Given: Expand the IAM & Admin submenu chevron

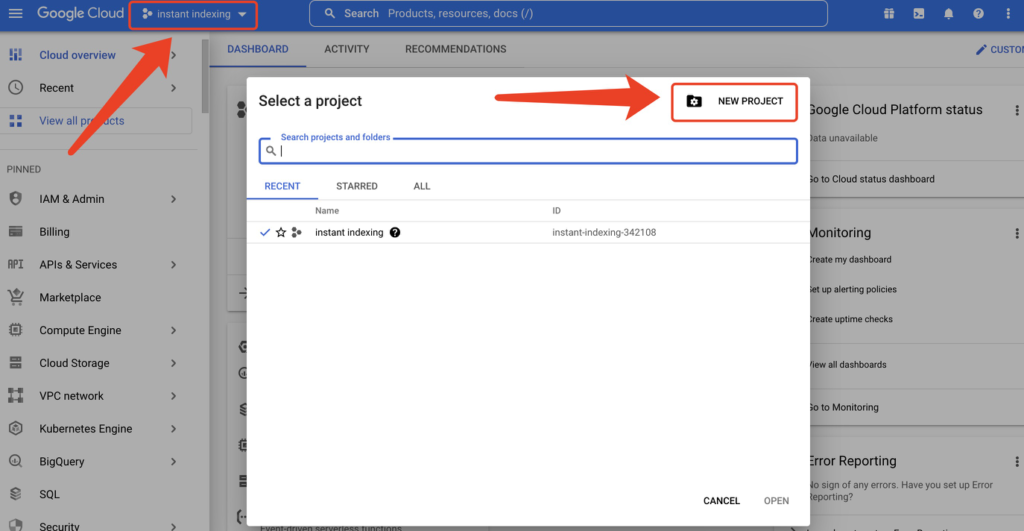Looking at the screenshot, I should tap(174, 199).
